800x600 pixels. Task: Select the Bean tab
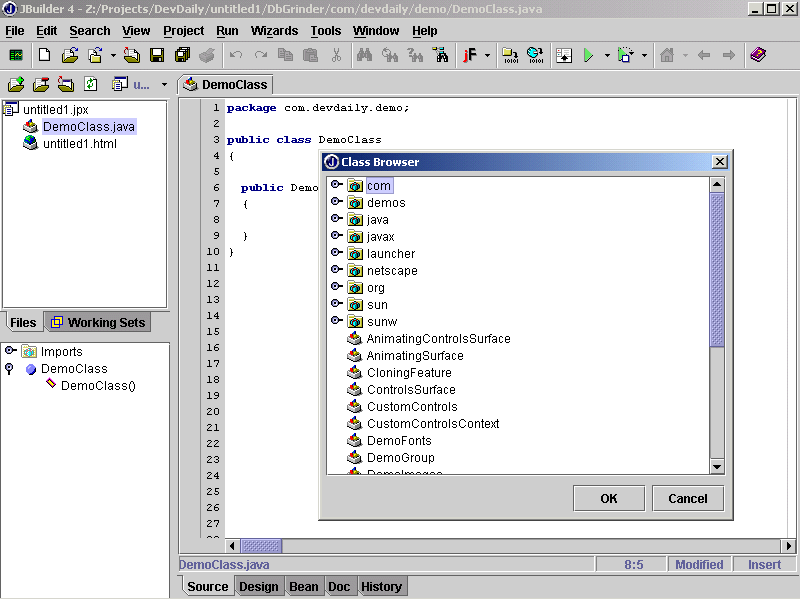point(304,587)
